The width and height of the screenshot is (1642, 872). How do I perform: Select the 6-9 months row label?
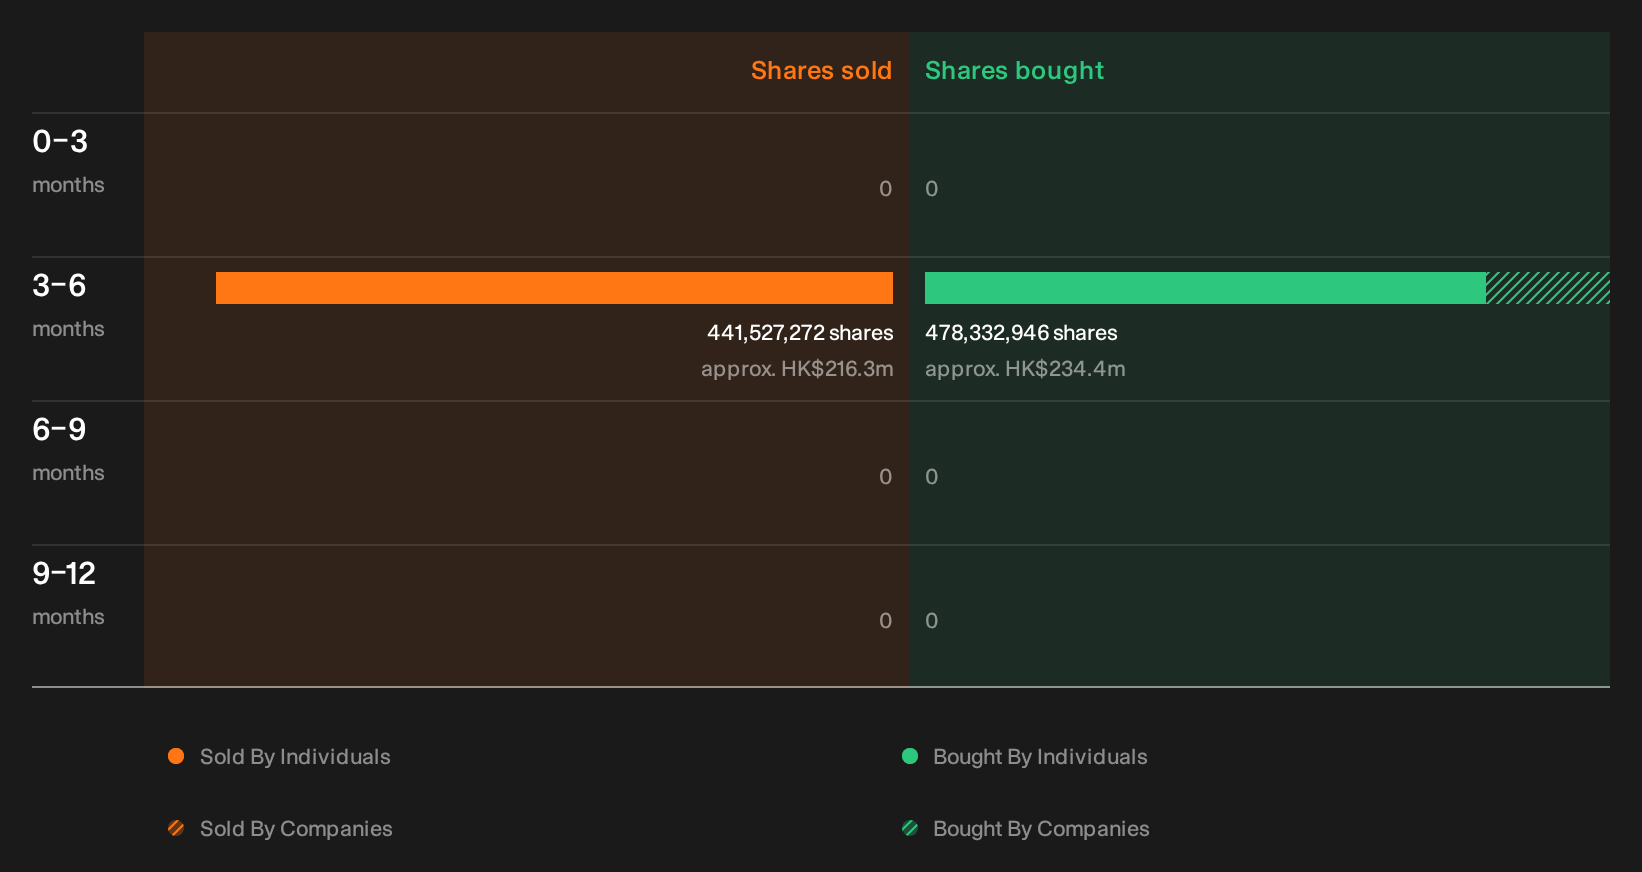pos(68,449)
